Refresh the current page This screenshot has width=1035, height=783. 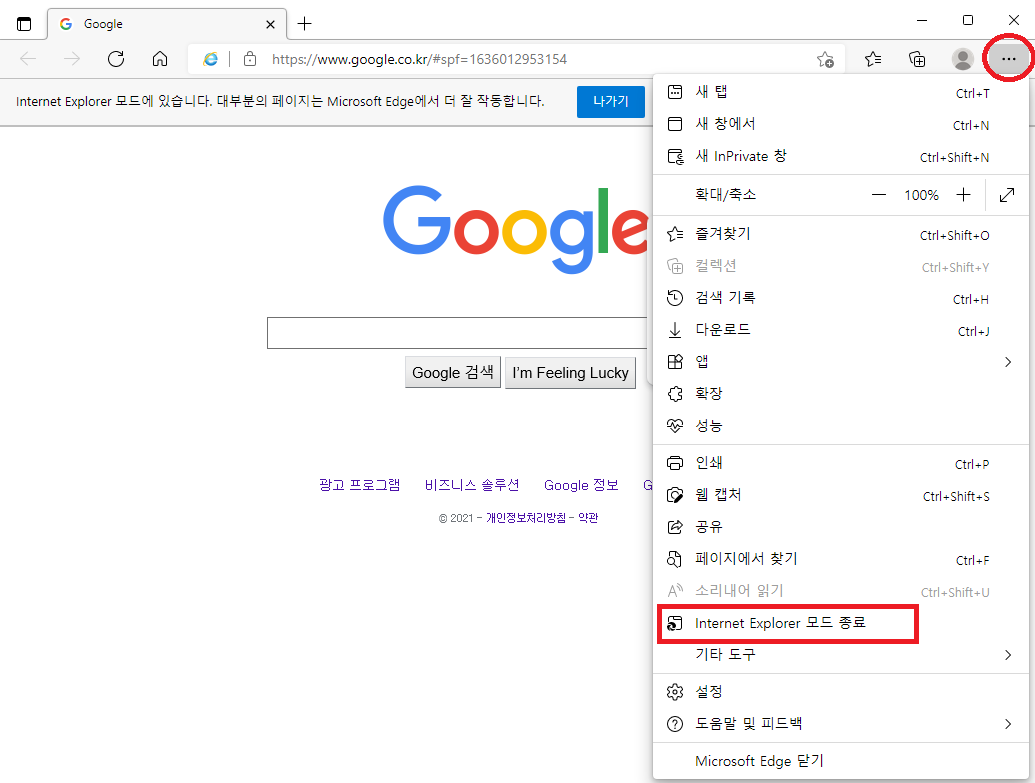(116, 59)
